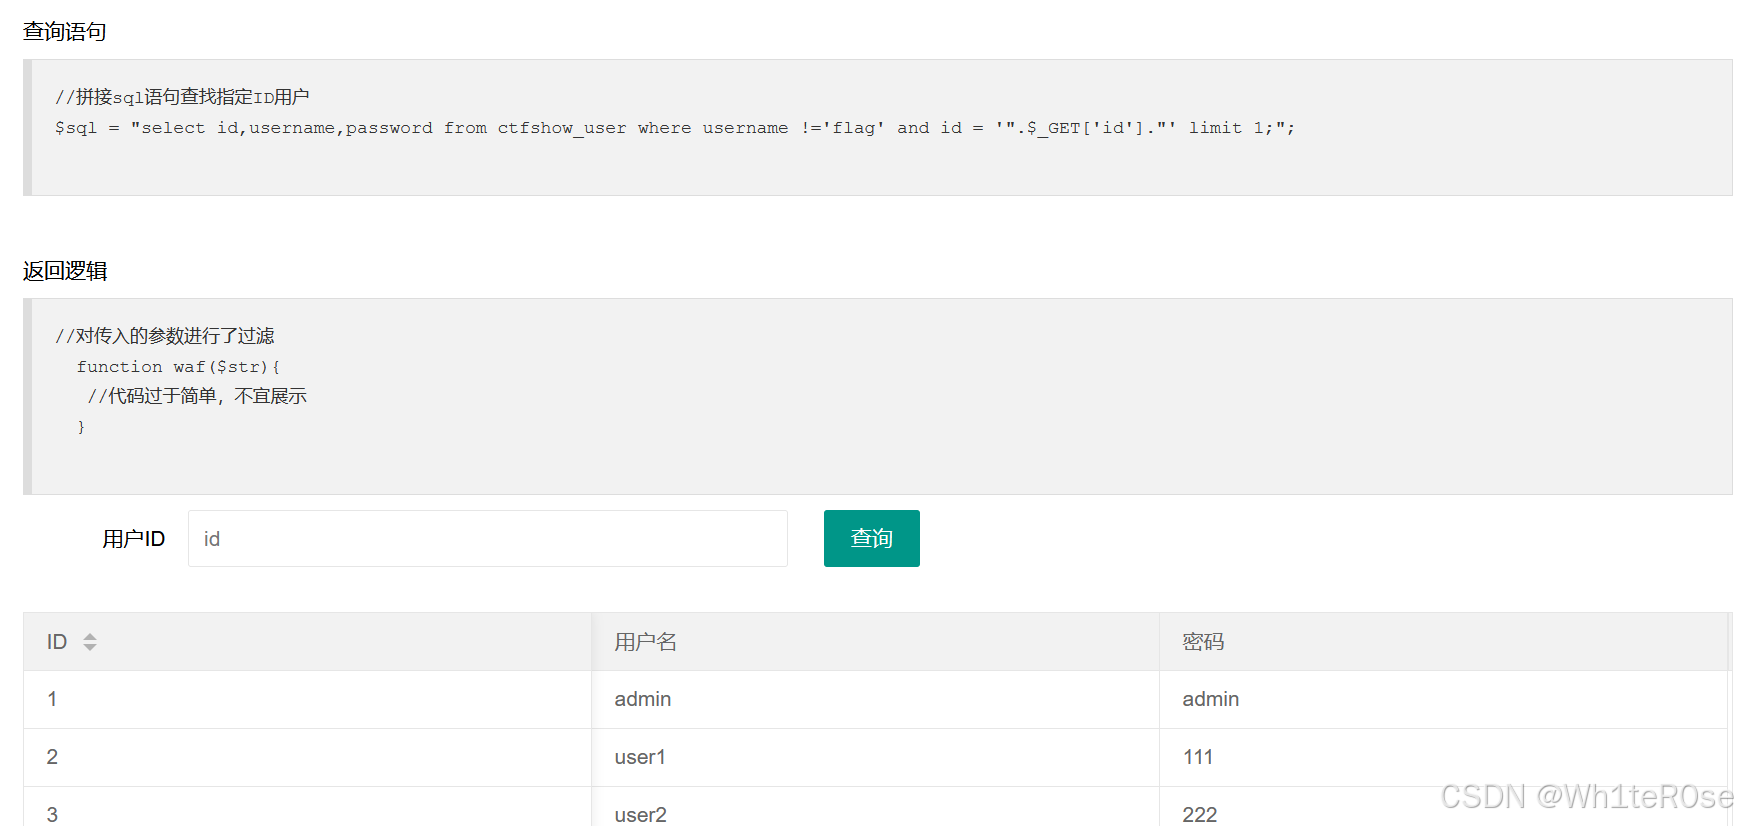Select the password cell '222'
This screenshot has width=1738, height=826.
click(x=1444, y=808)
